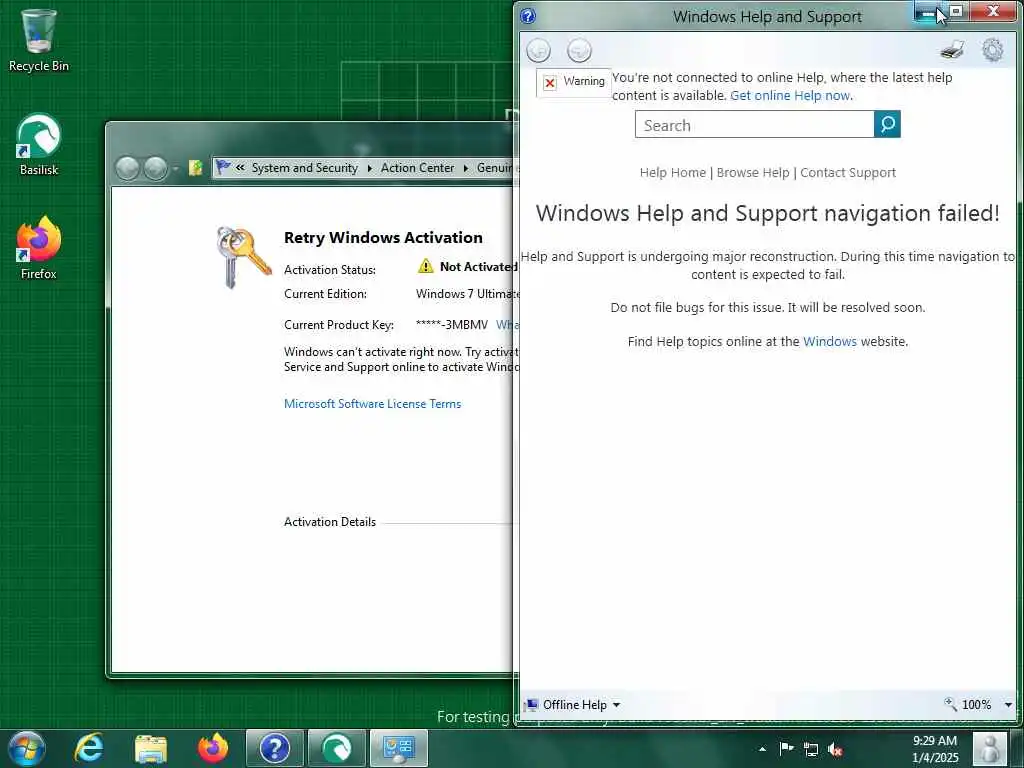1024x768 pixels.
Task: Open the Start menu orb
Action: coord(27,748)
